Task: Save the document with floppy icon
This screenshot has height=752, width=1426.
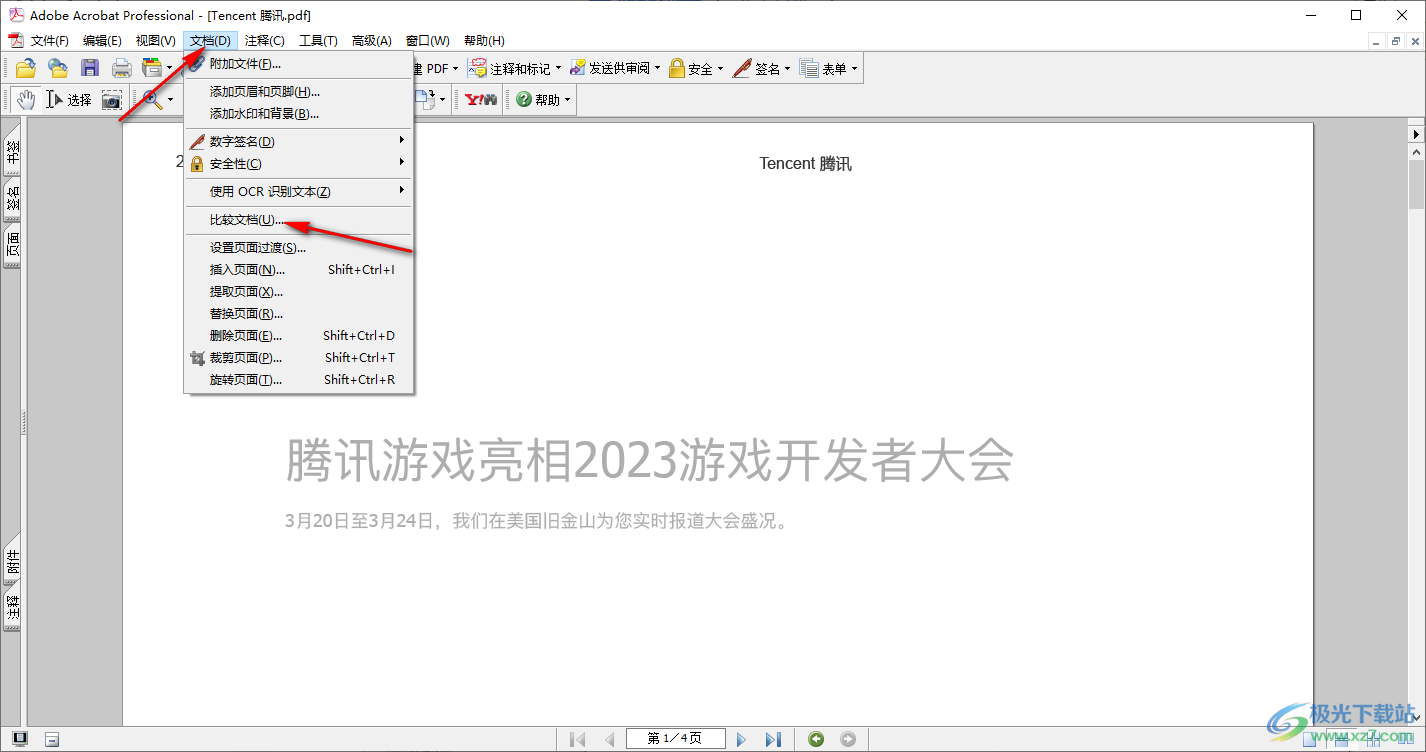Action: (x=90, y=68)
